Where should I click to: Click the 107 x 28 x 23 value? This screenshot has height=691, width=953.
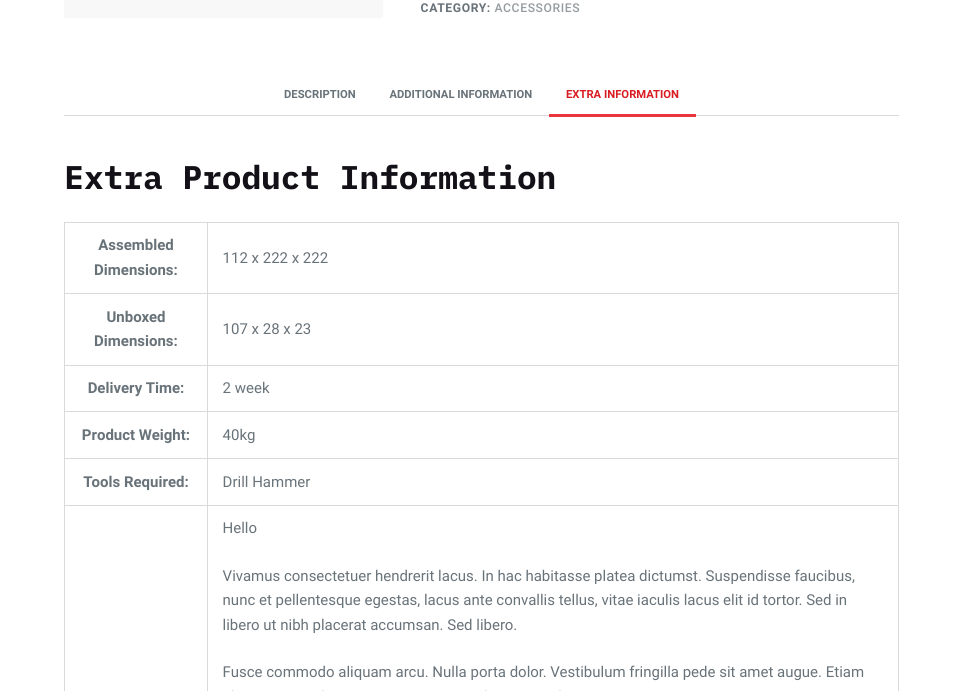tap(266, 329)
